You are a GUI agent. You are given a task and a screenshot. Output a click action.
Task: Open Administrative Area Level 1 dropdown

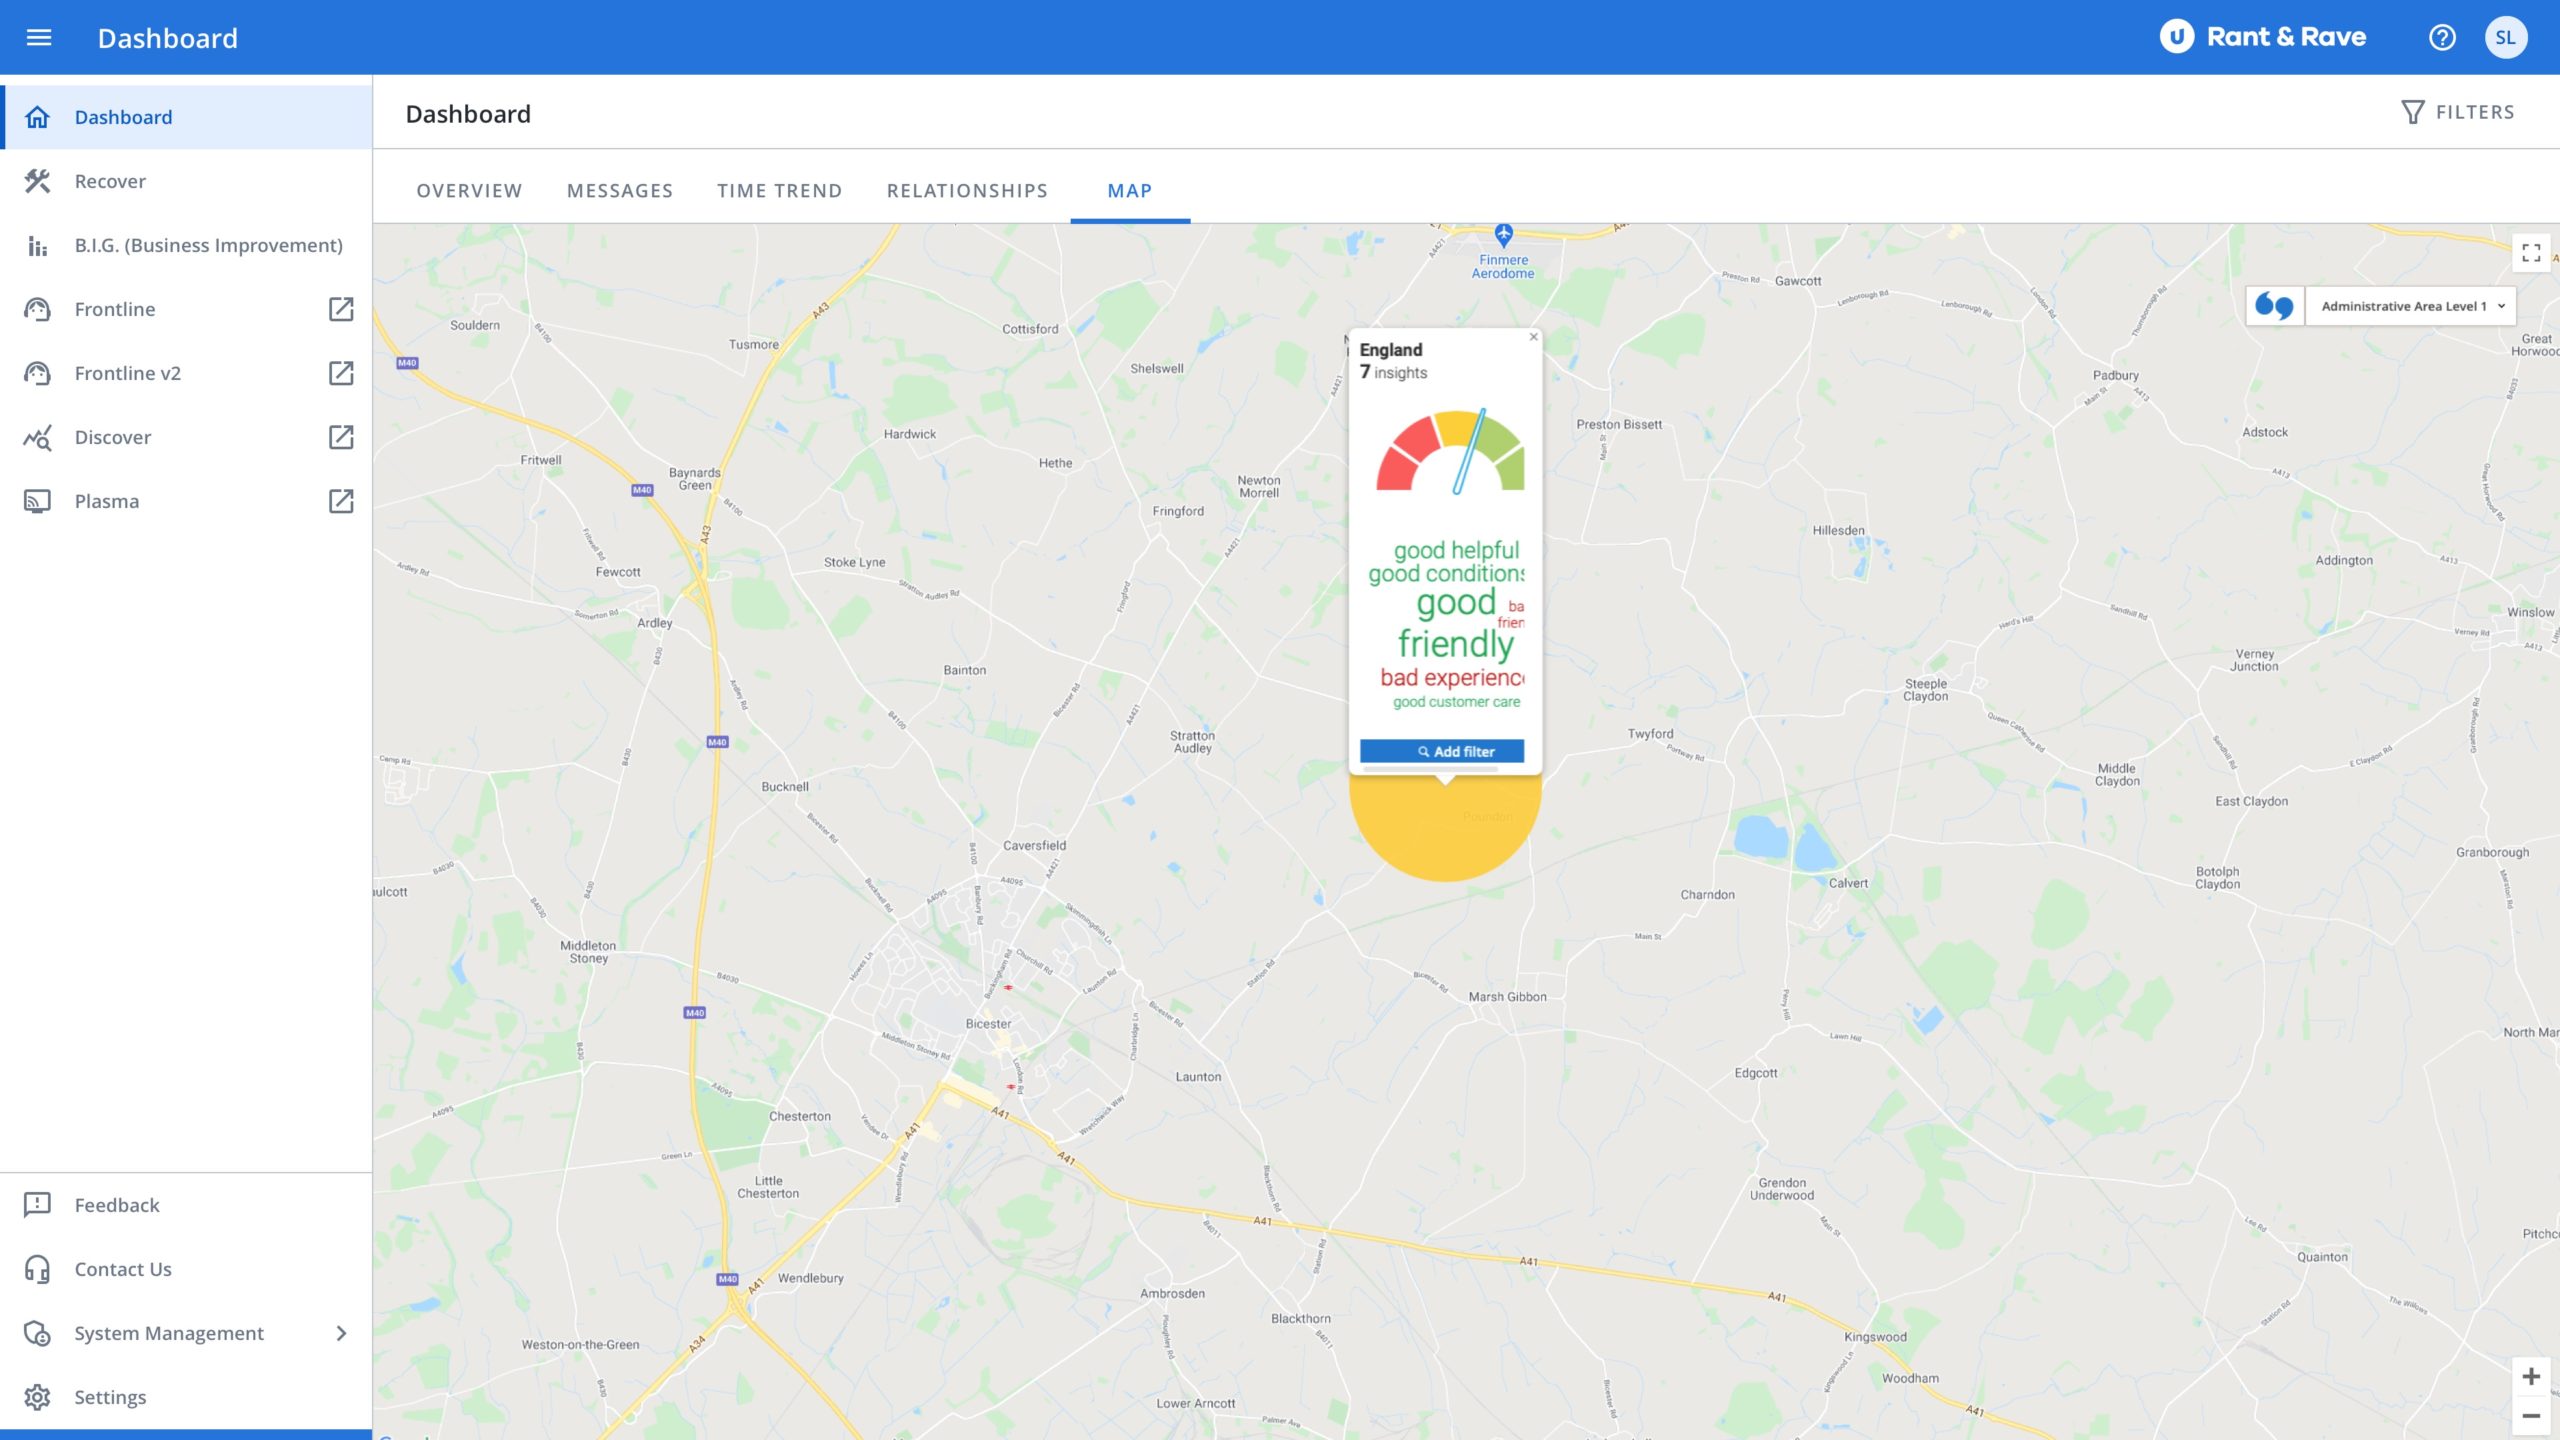(x=2411, y=306)
